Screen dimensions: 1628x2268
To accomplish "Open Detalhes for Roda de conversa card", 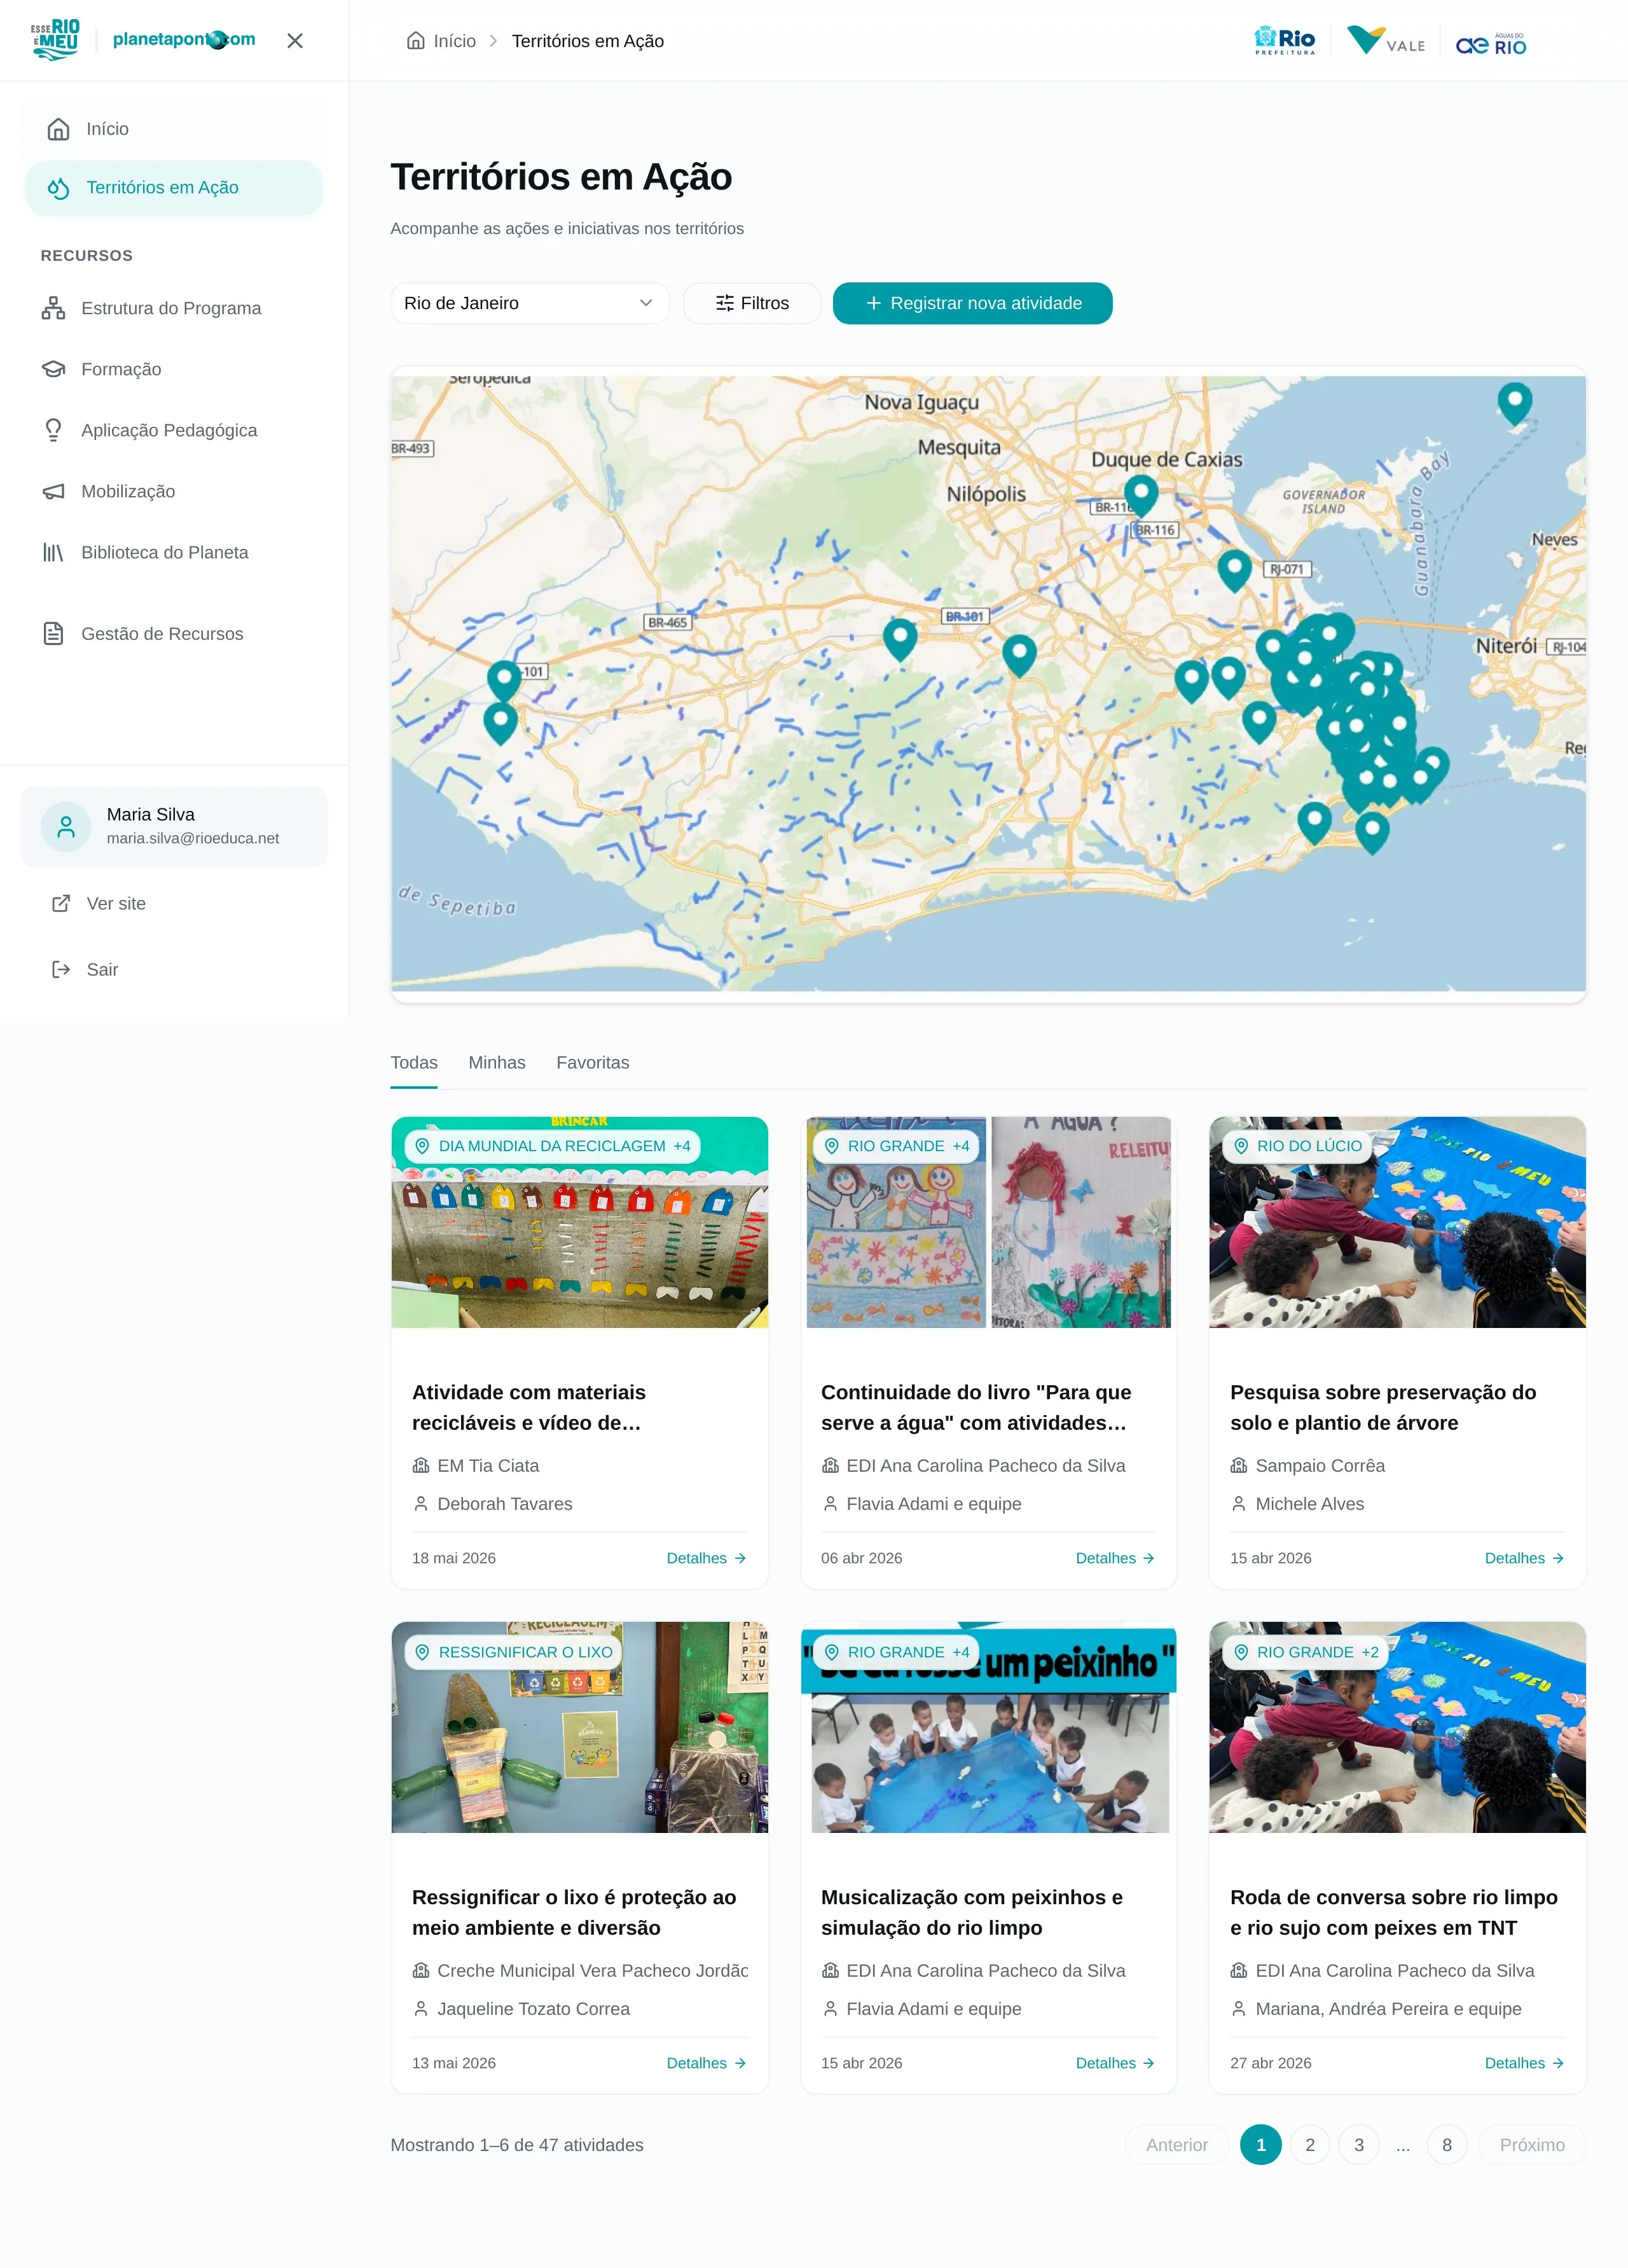I will (1524, 2063).
